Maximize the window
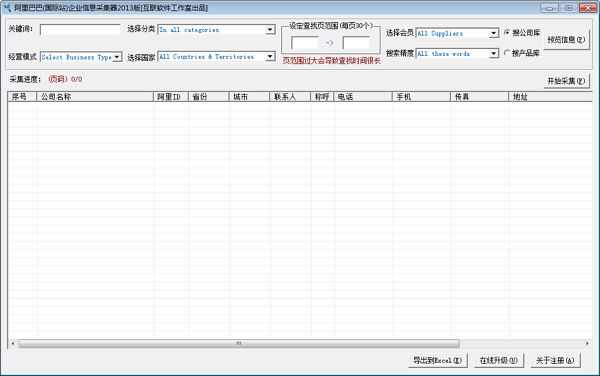The image size is (600, 376). [x=569, y=8]
